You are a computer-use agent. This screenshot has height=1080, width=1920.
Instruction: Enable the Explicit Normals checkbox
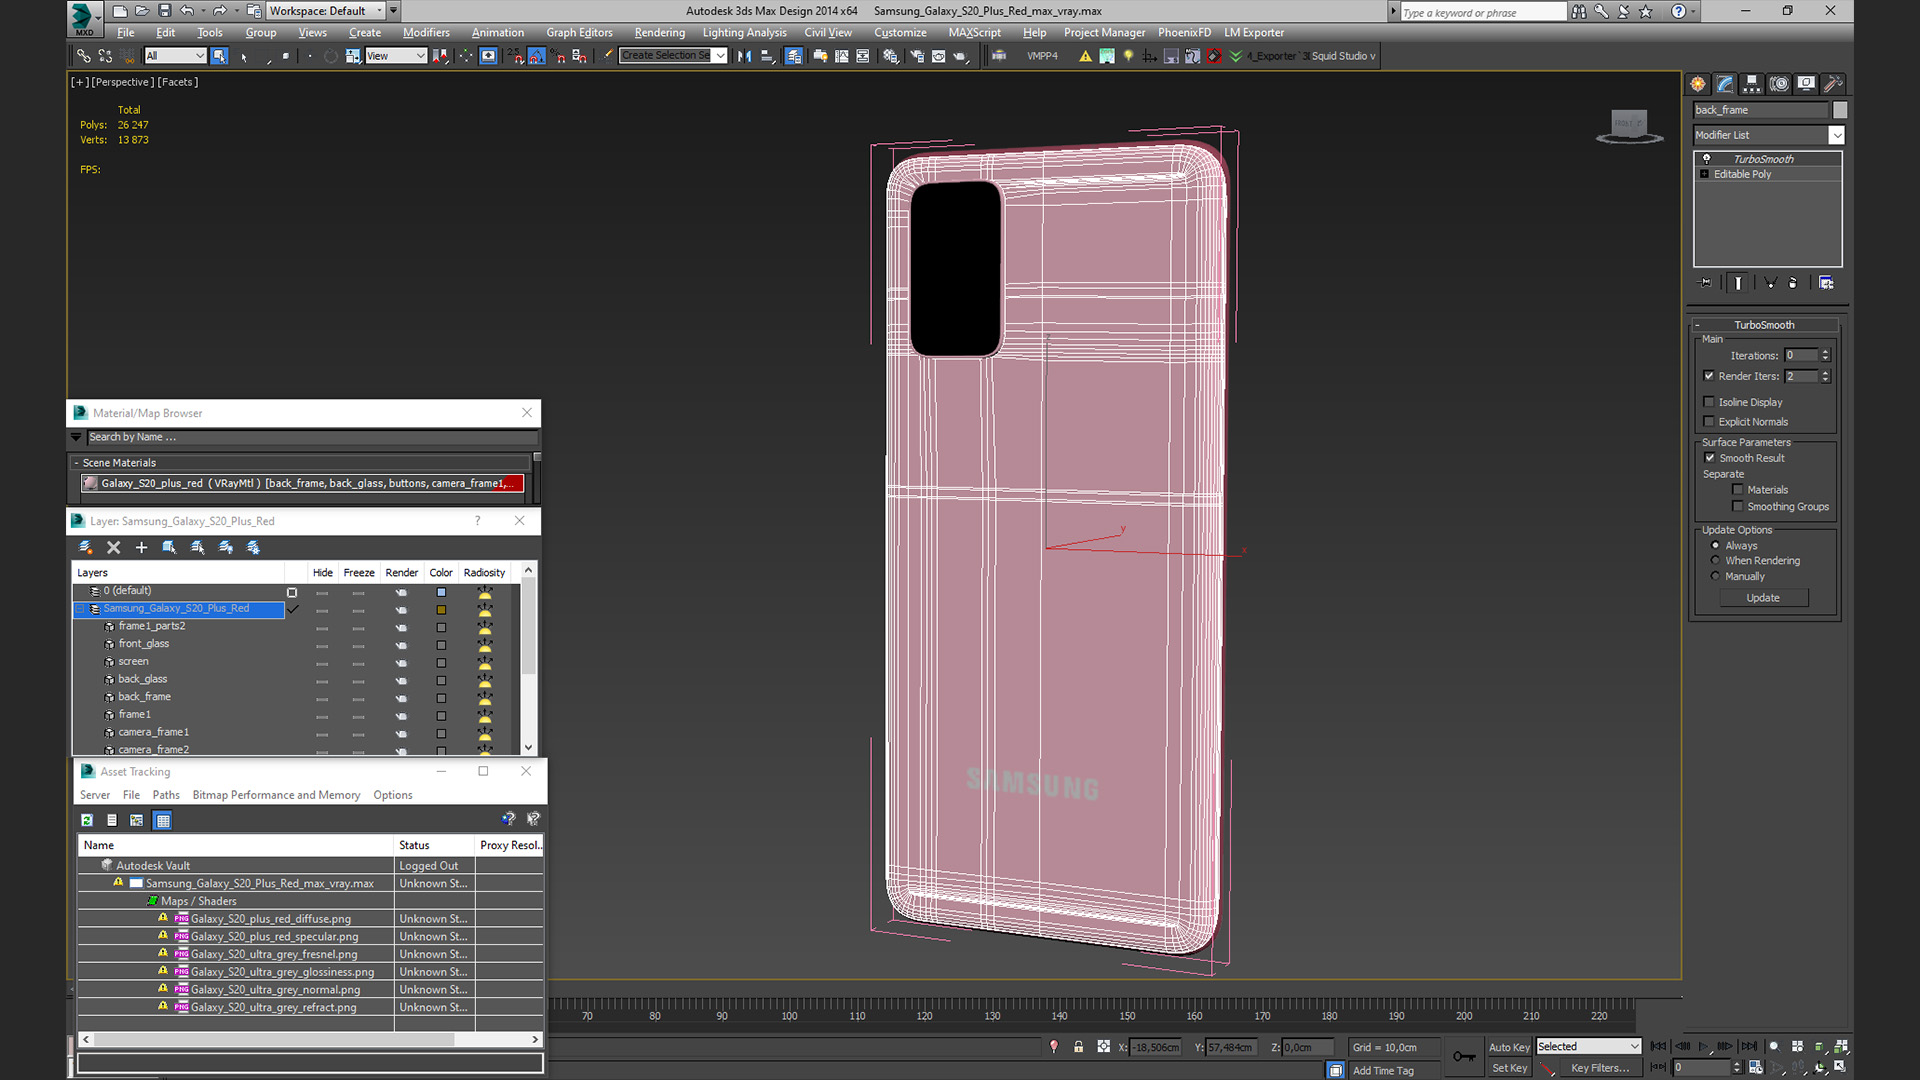tap(1709, 422)
